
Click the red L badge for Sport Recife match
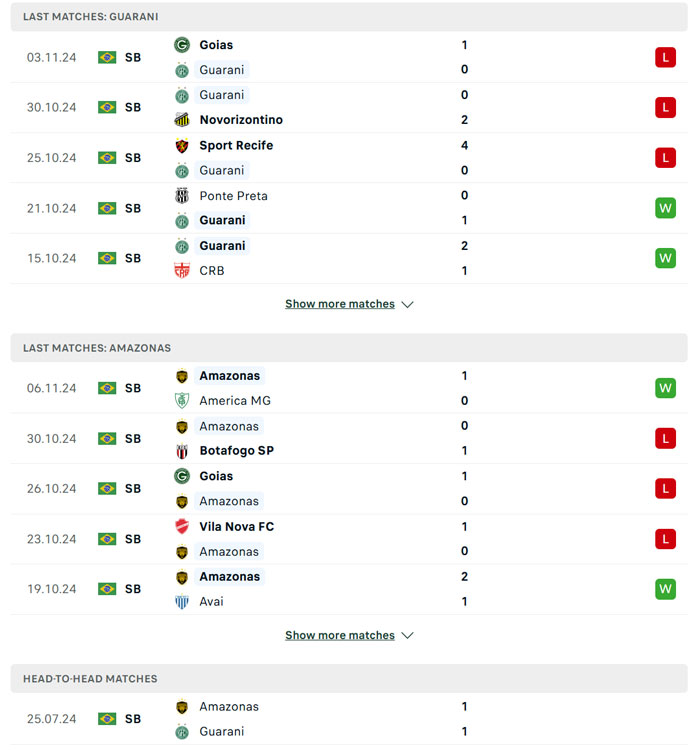point(665,158)
